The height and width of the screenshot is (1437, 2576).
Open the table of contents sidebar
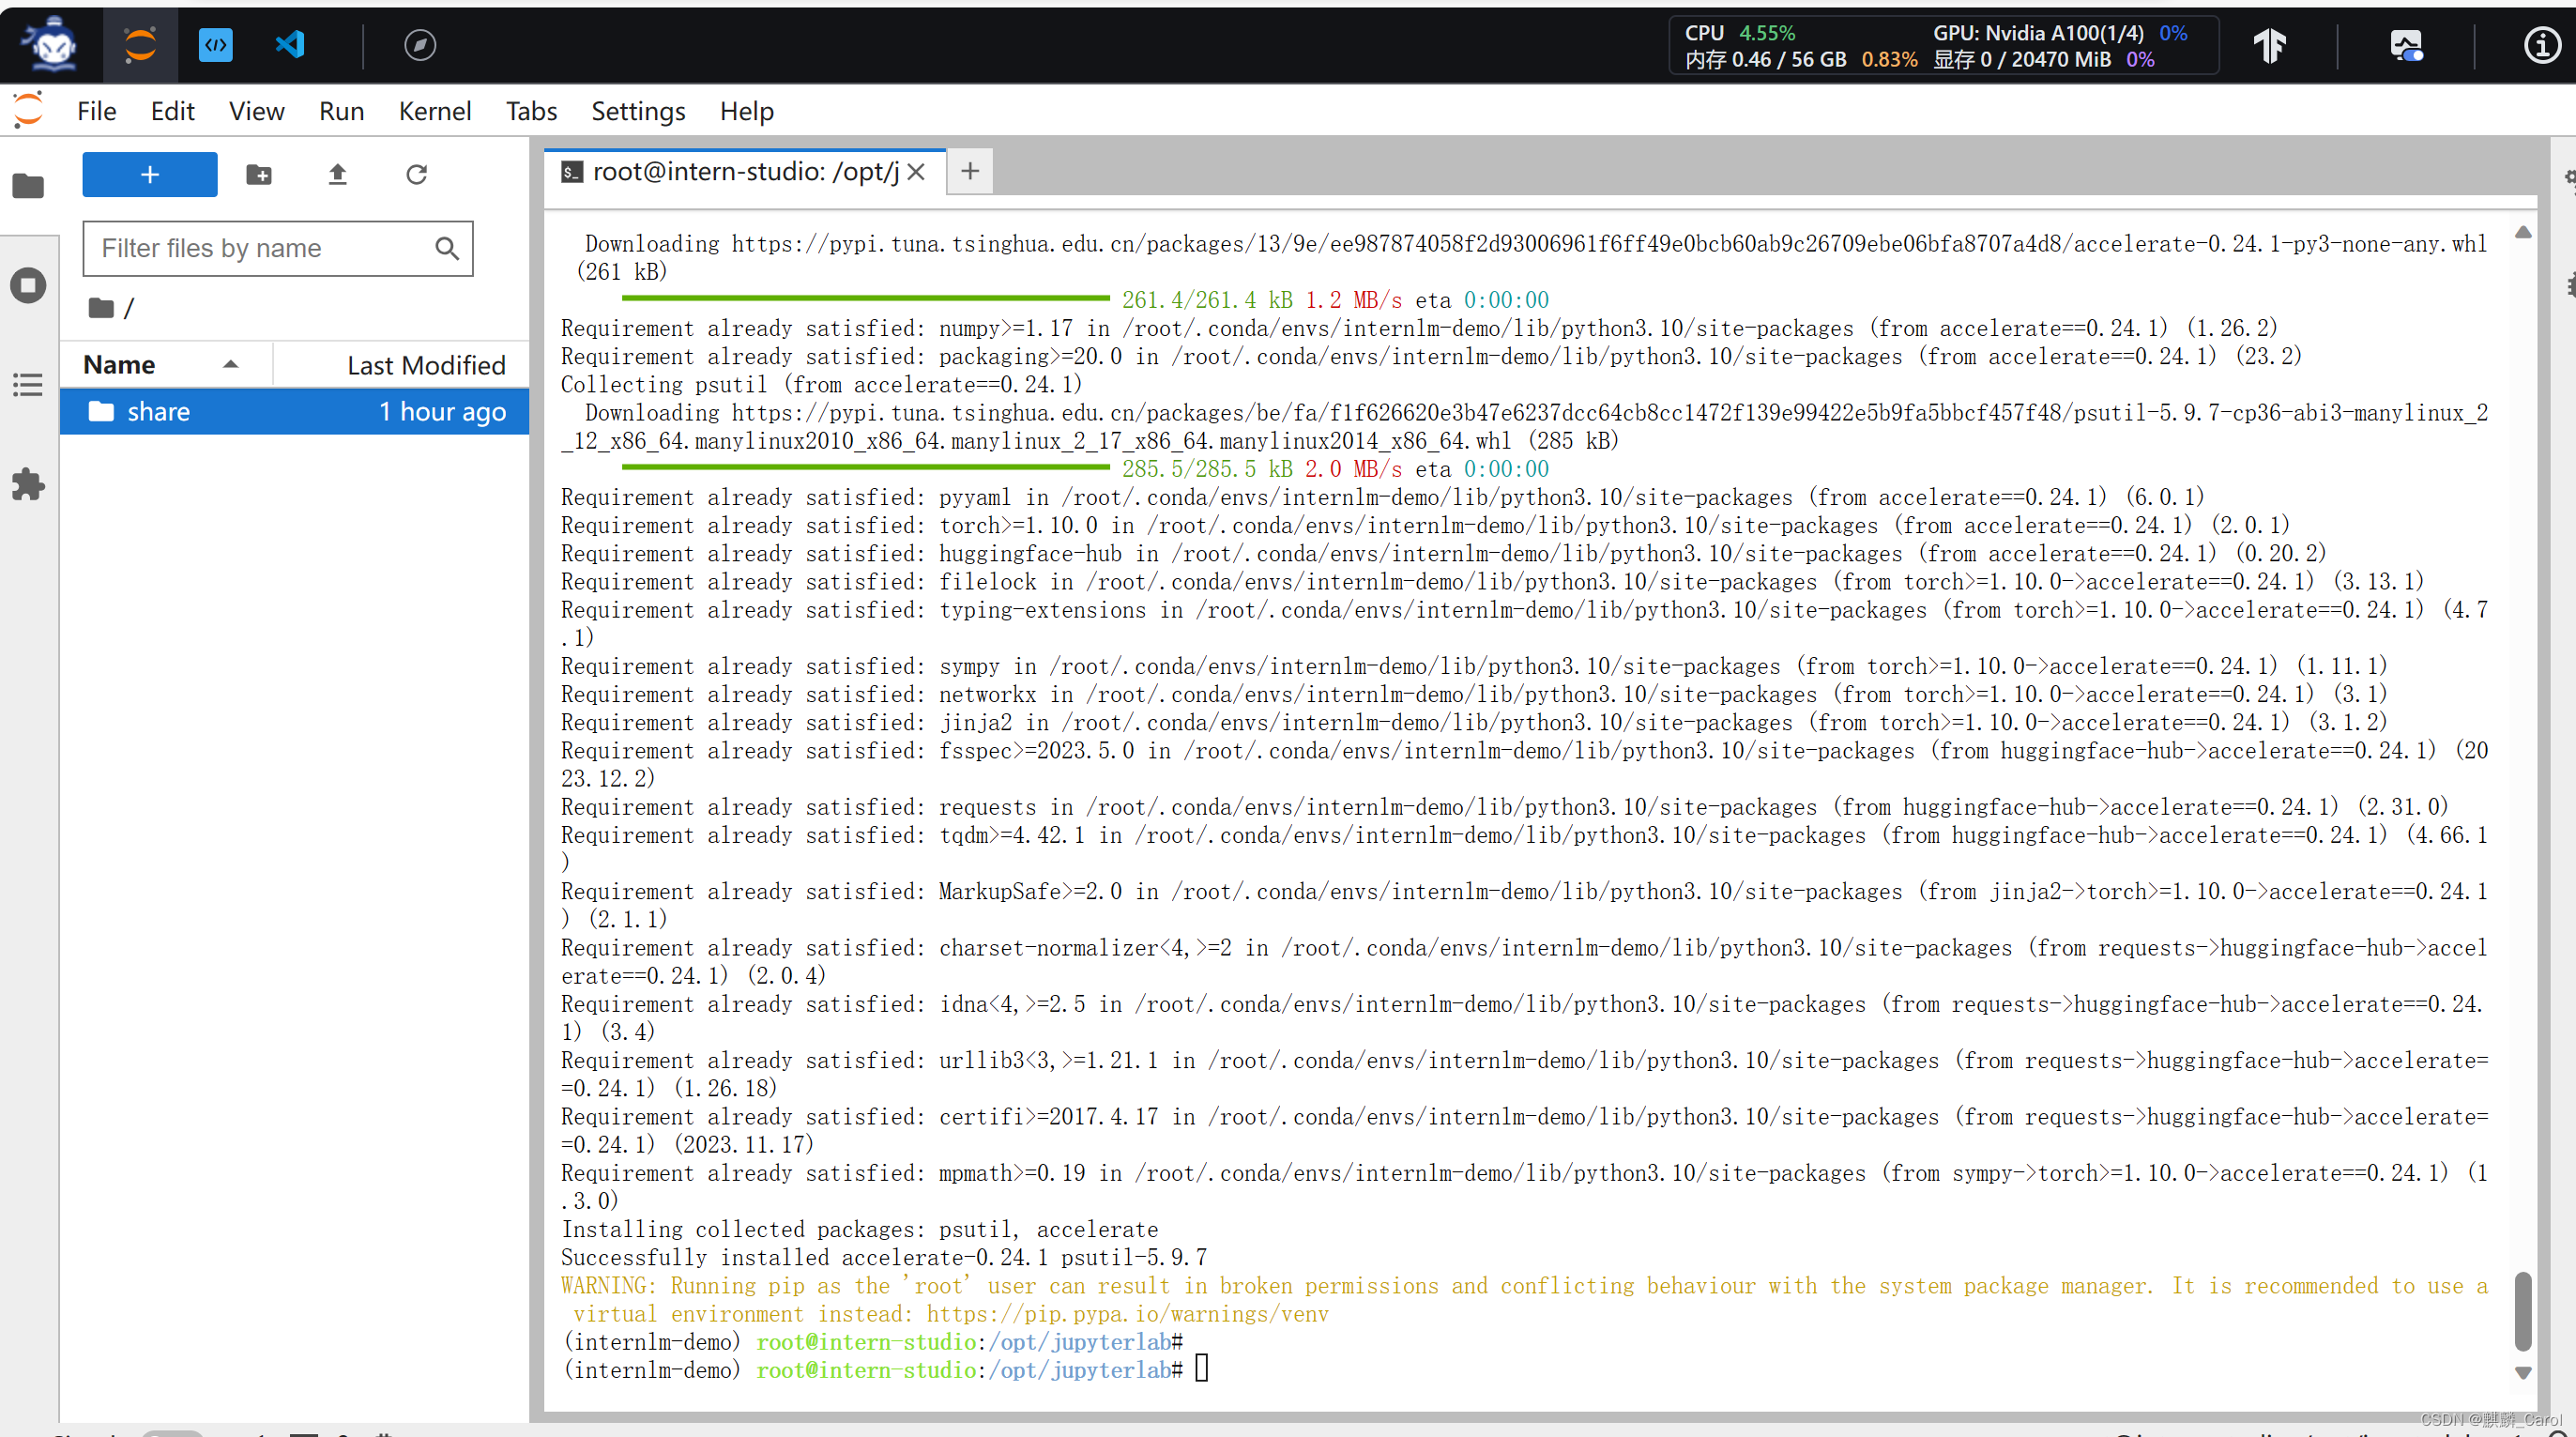[x=28, y=385]
